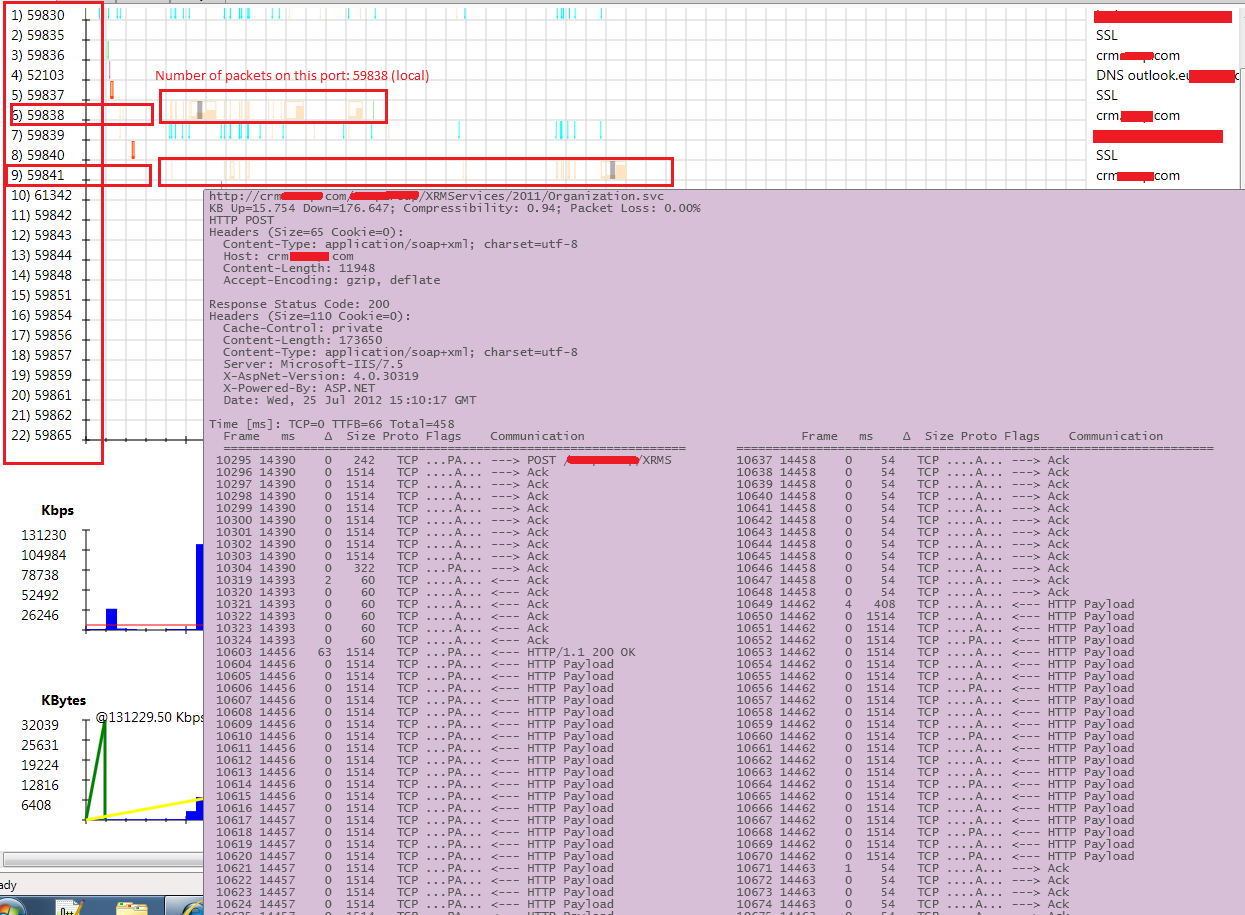Select port row 14) 59848
This screenshot has width=1245, height=915.
42,275
